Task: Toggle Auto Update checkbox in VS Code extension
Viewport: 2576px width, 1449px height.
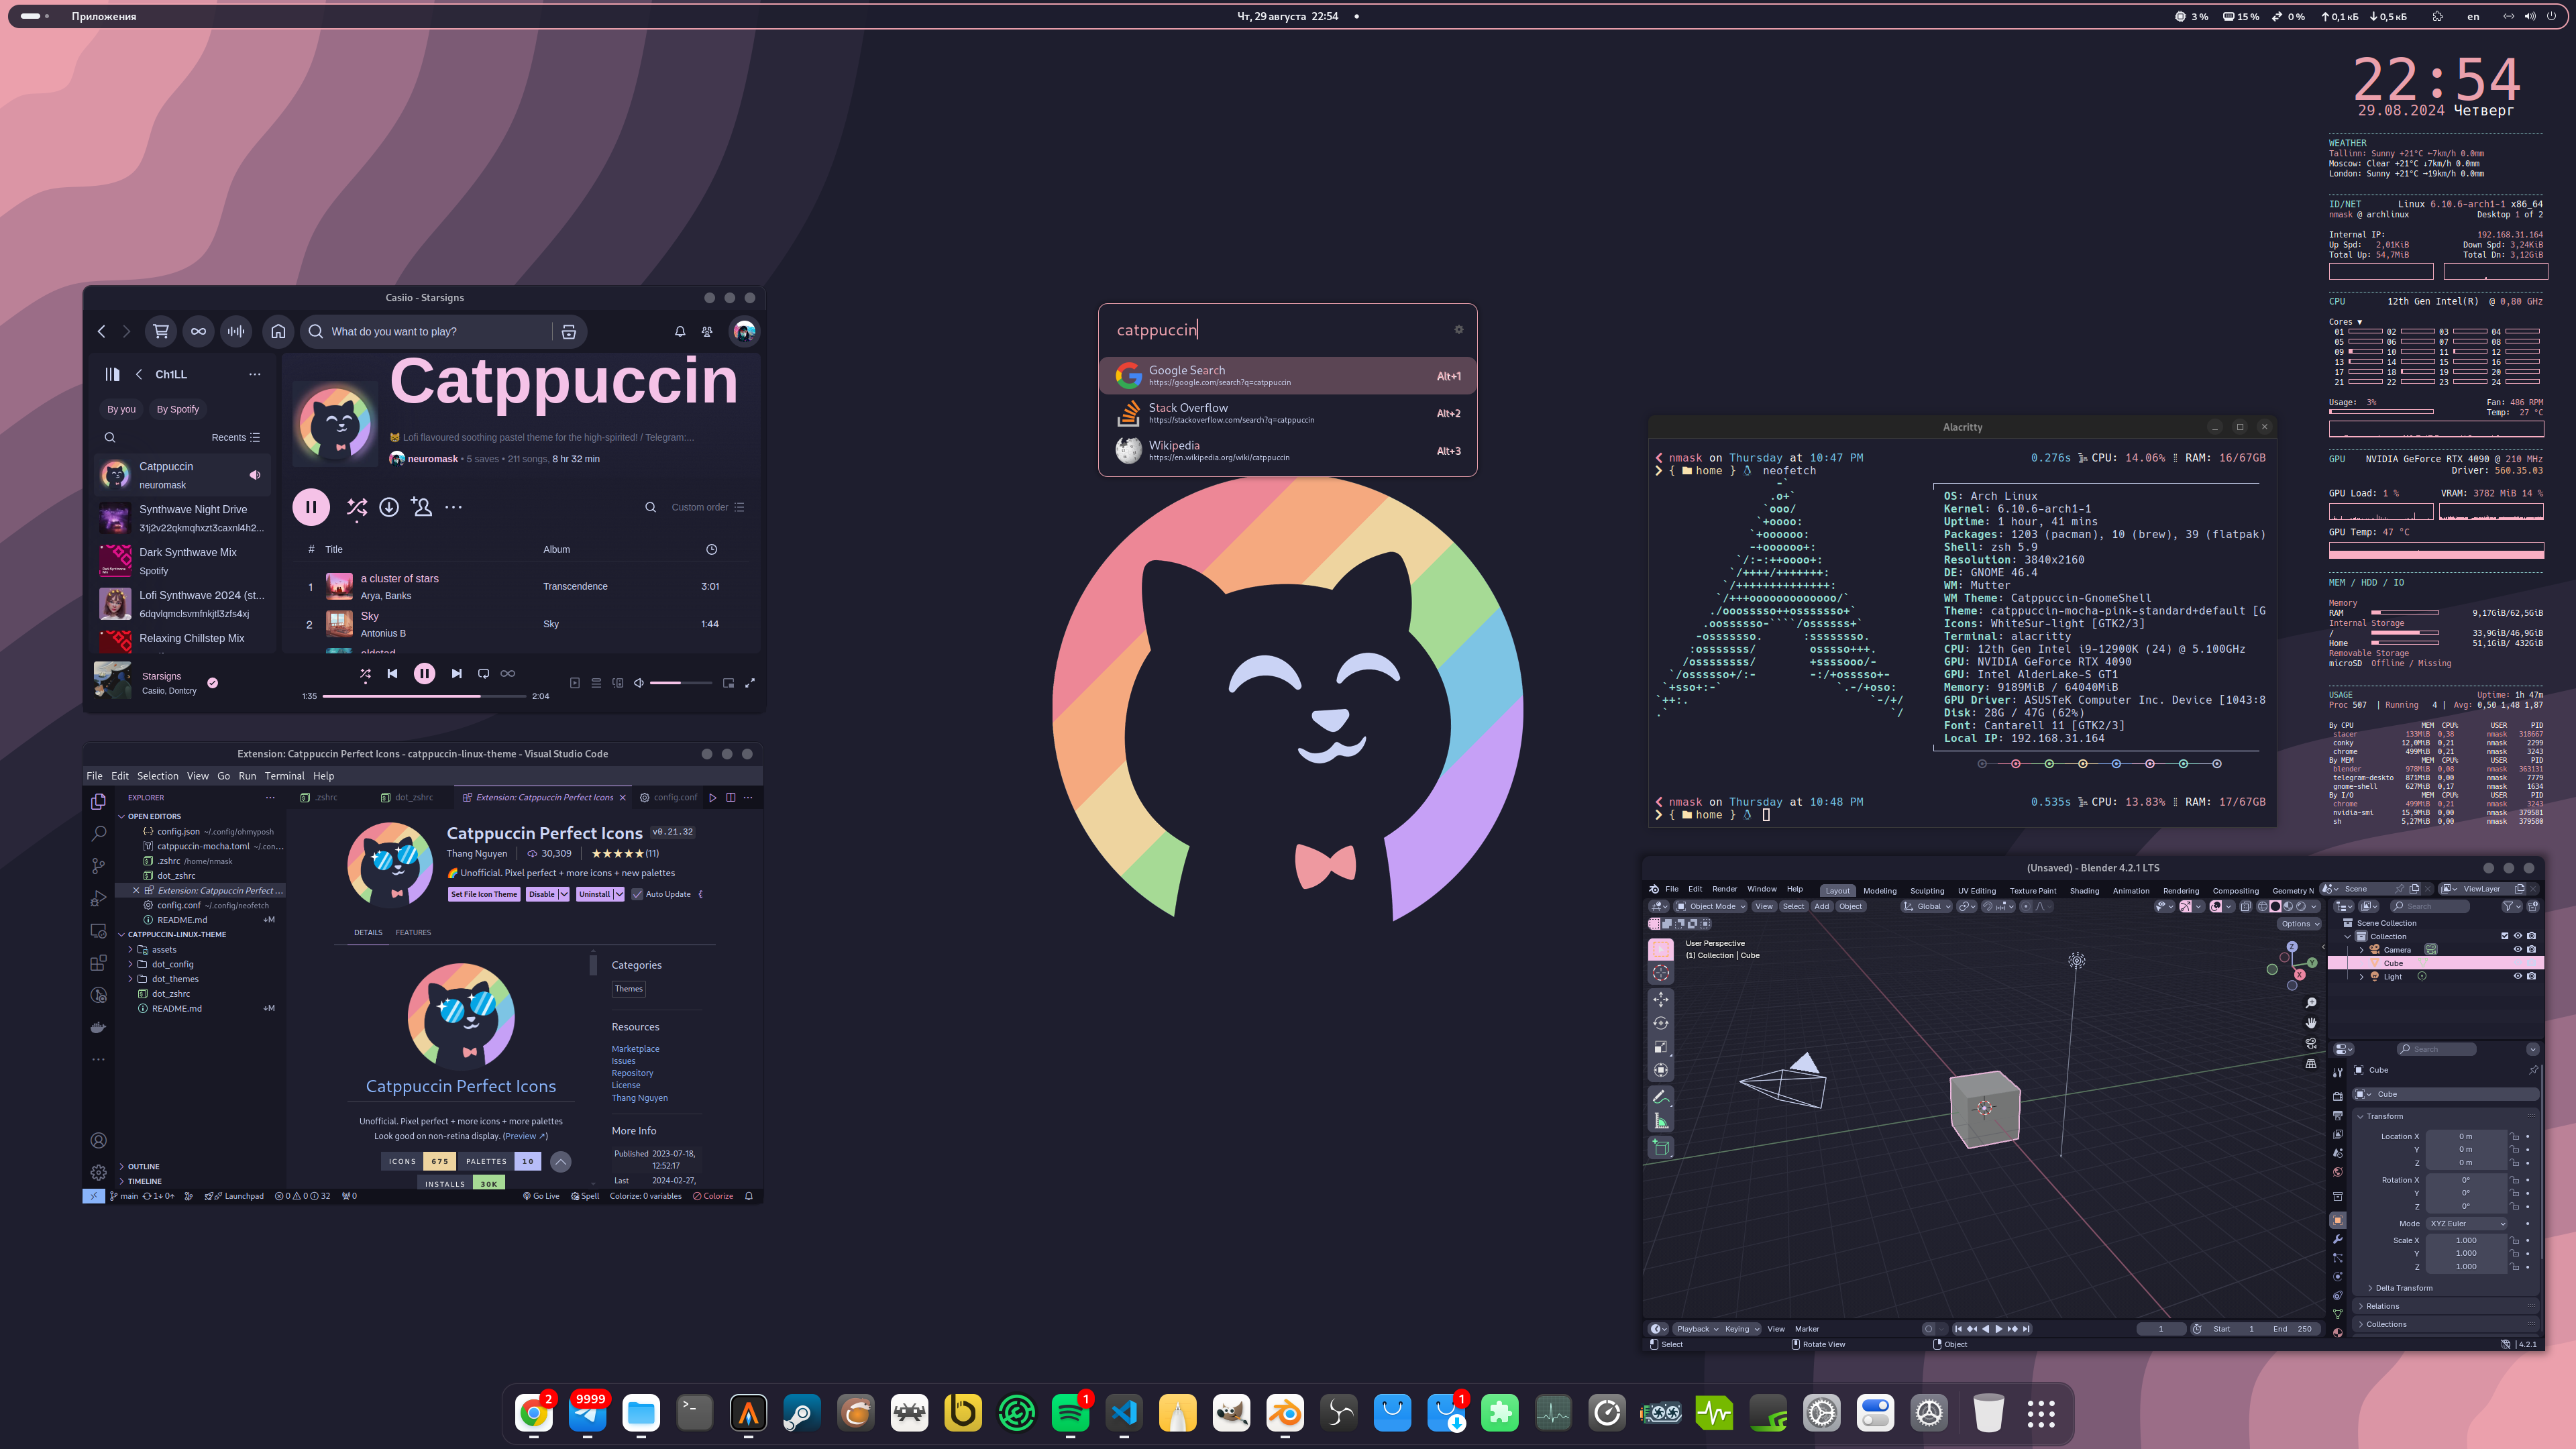Action: 637,894
